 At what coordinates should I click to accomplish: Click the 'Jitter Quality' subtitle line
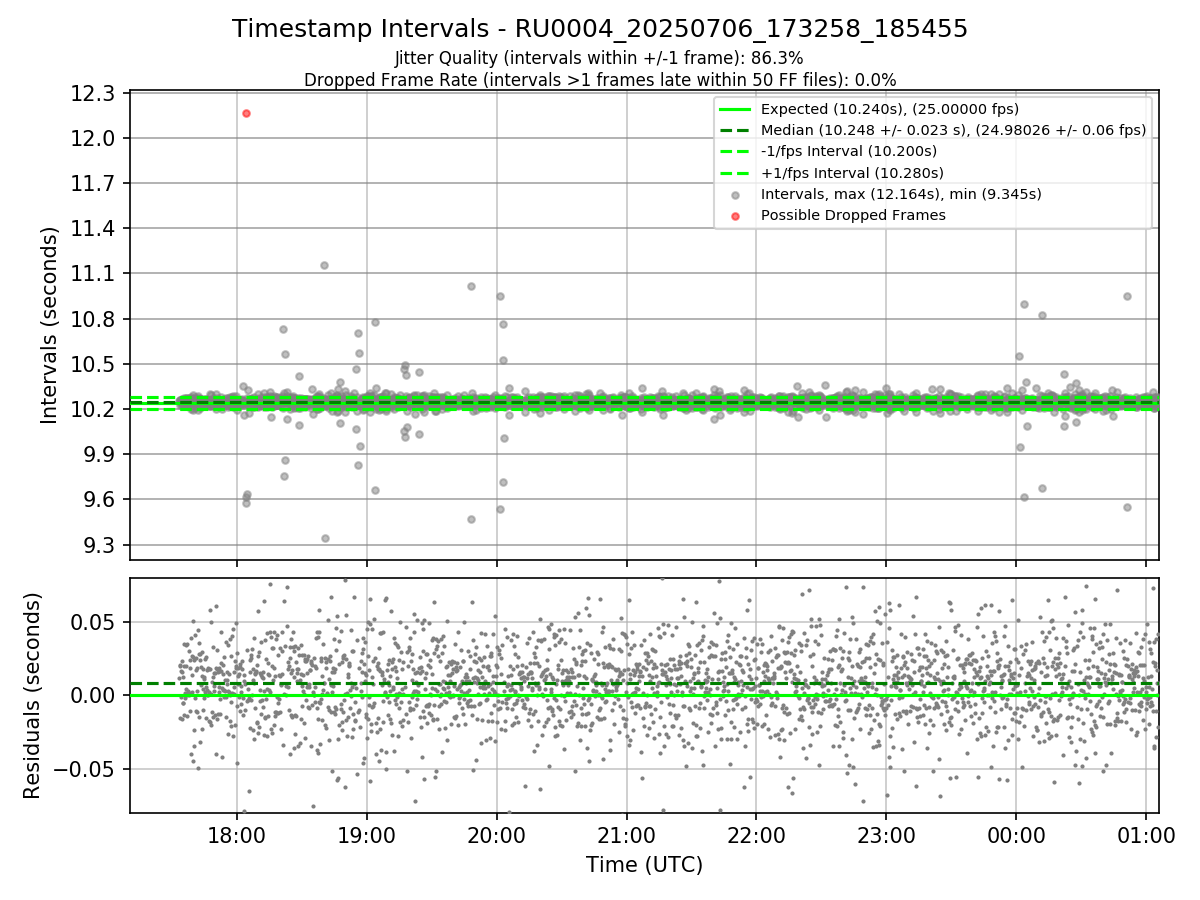click(x=600, y=58)
